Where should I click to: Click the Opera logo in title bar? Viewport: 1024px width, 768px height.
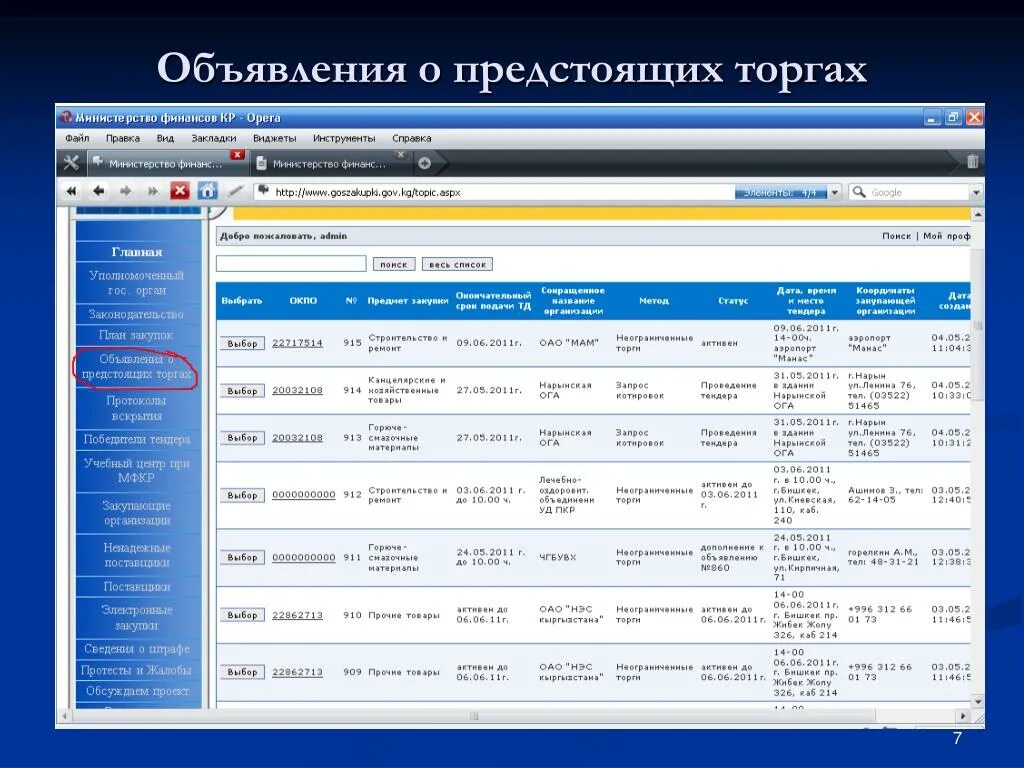point(66,118)
